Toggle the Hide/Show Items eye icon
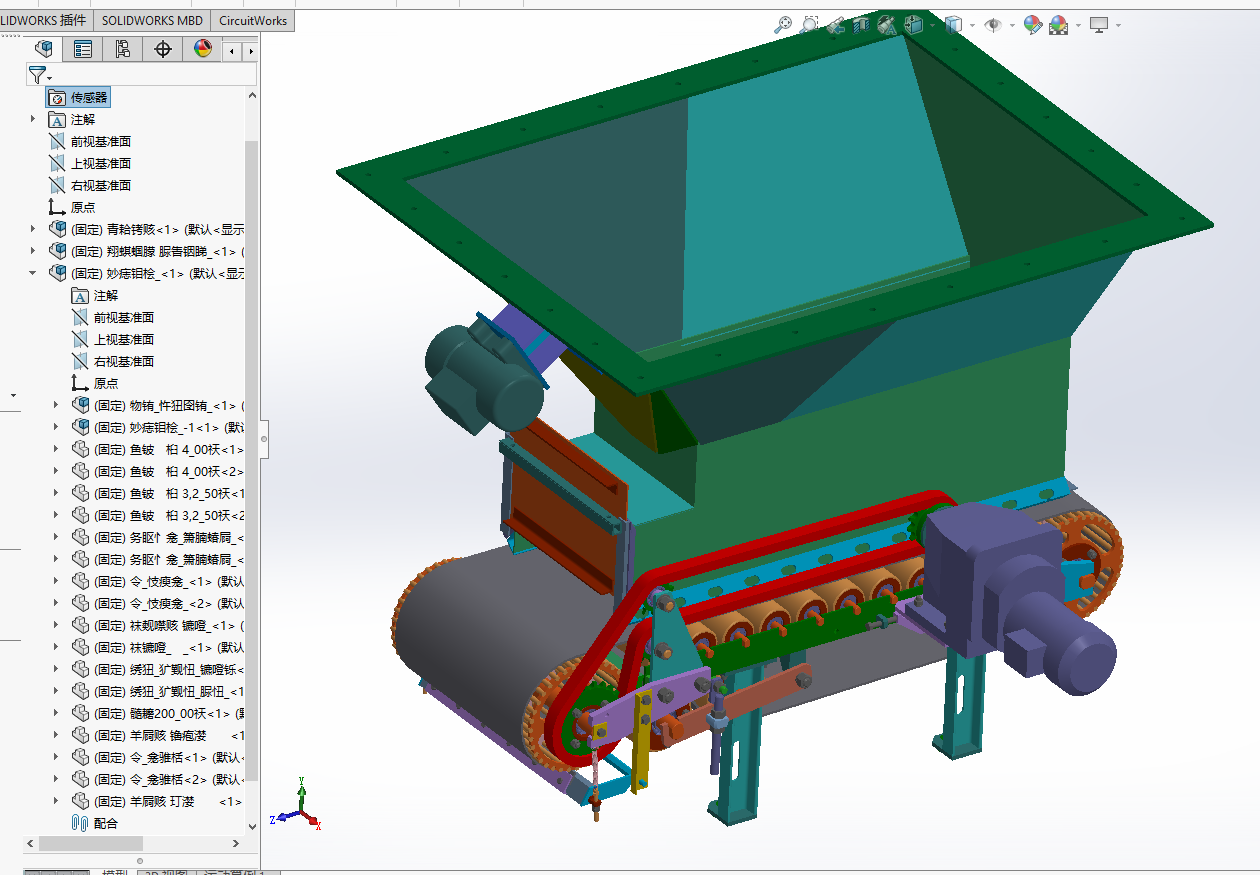Image resolution: width=1260 pixels, height=875 pixels. click(993, 25)
